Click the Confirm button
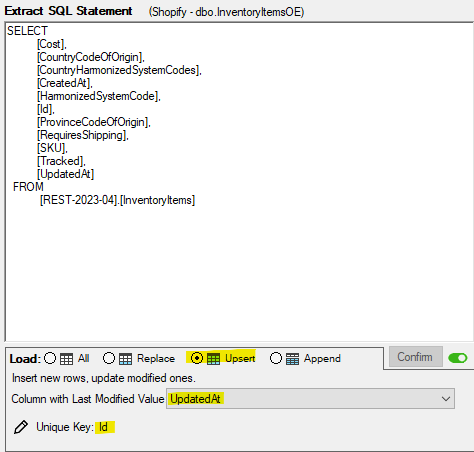This screenshot has width=474, height=452. (x=416, y=357)
